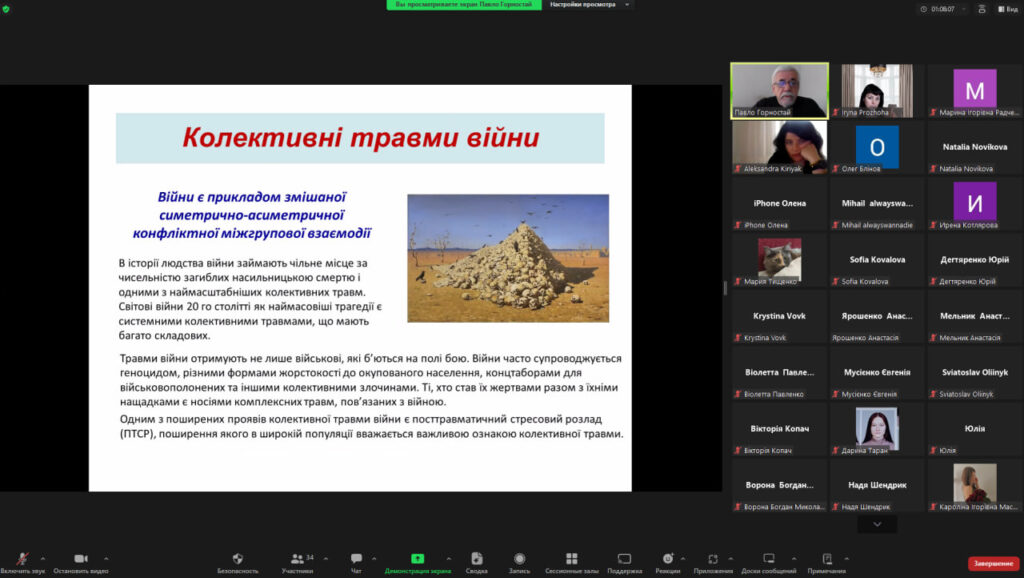Screen dimensions: 1024x578
Task: Open the Доски сообщений whiteboards item
Action: pos(769,560)
